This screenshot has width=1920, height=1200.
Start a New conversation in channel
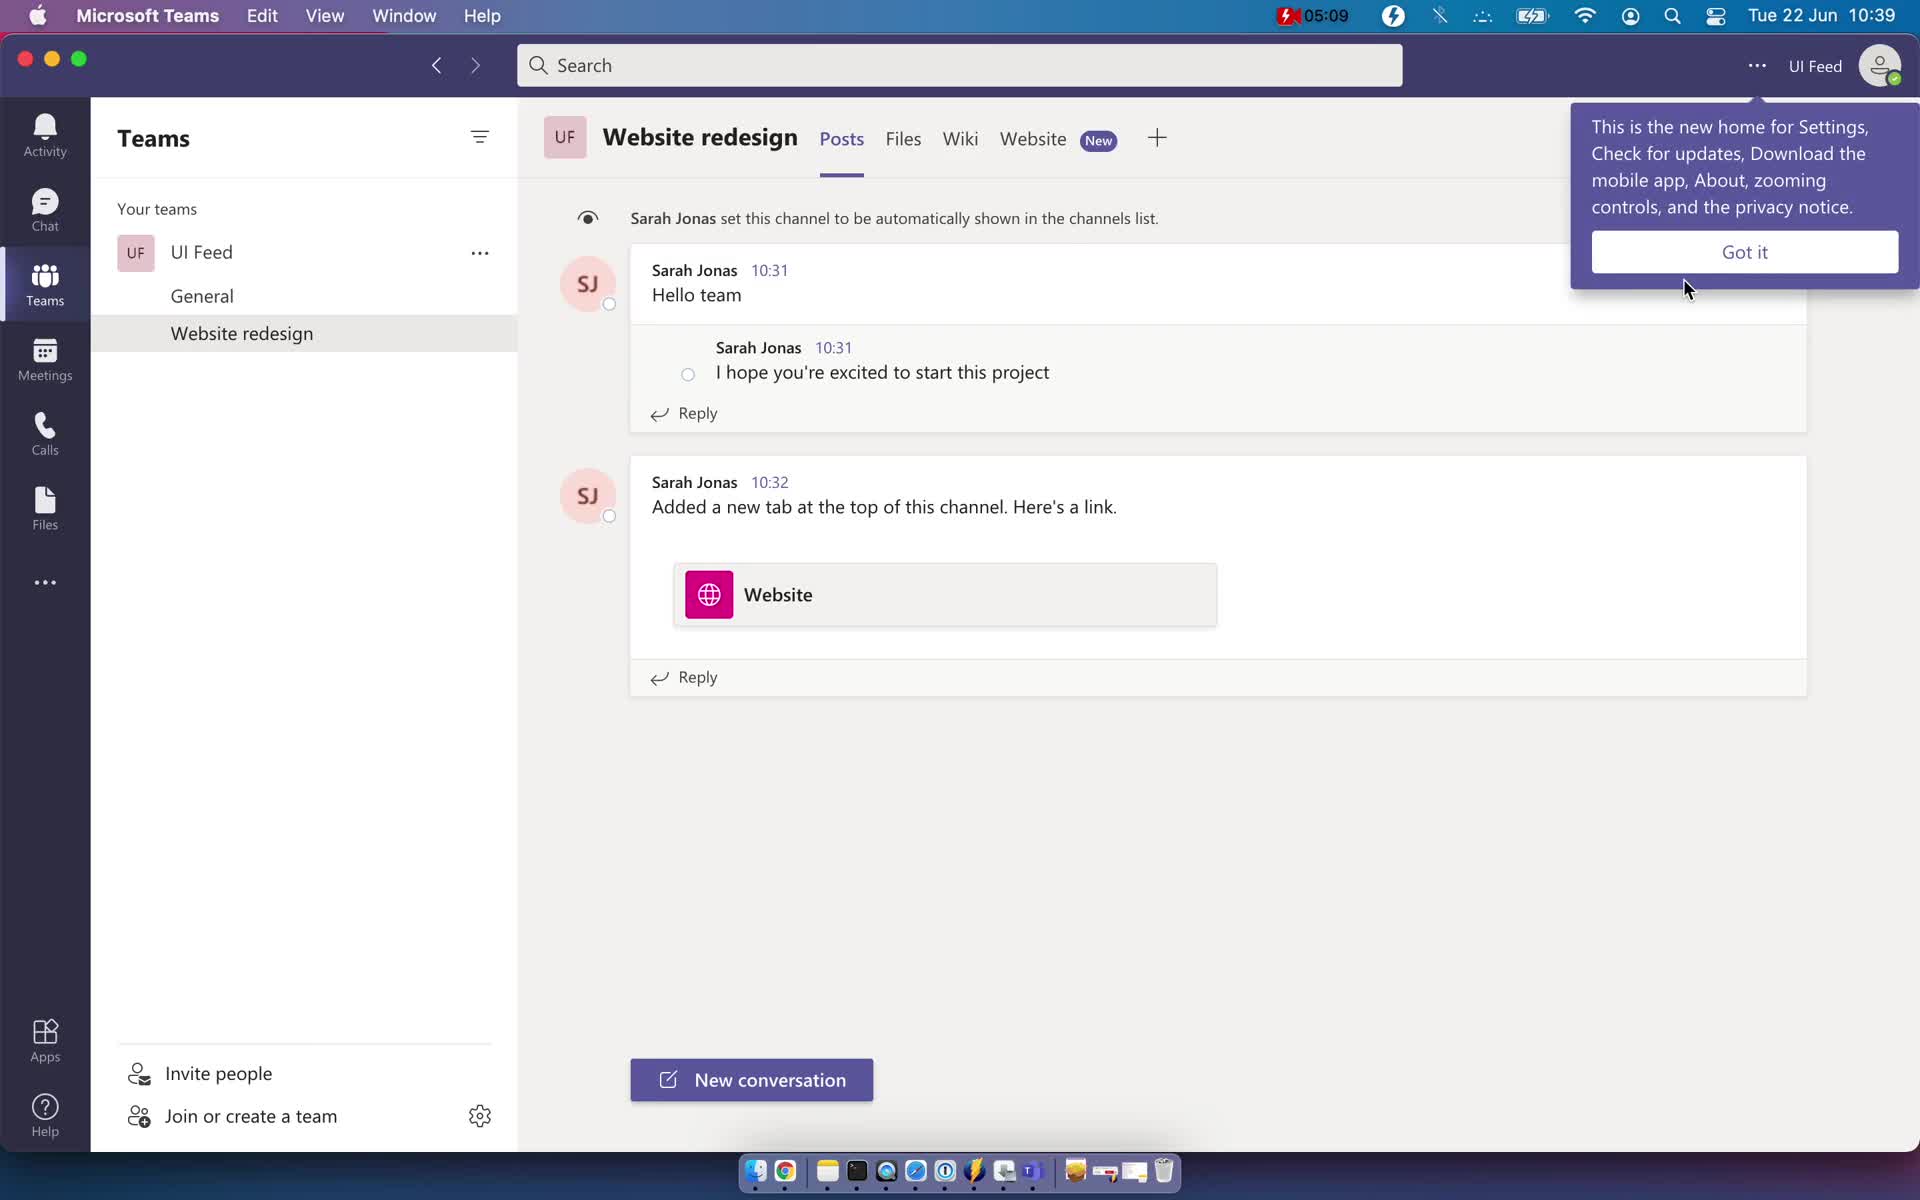click(751, 1078)
